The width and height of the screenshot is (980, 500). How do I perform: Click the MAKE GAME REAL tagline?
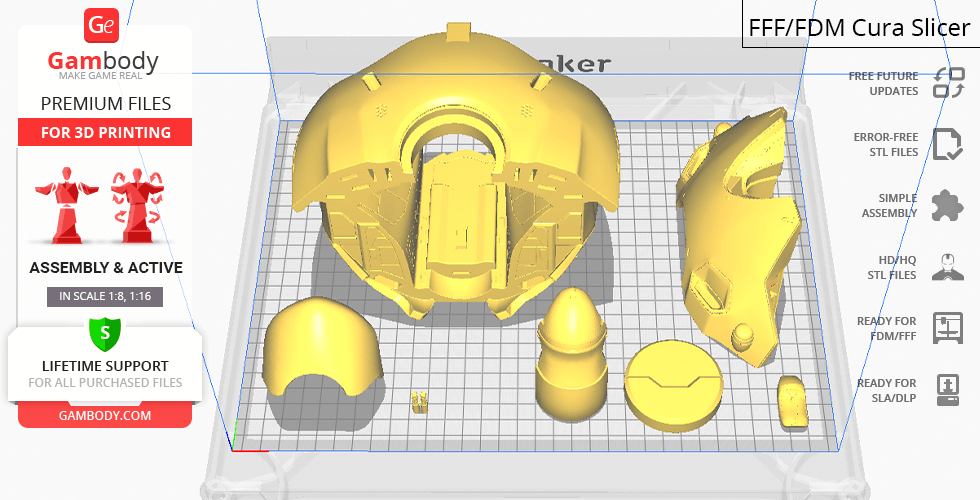(101, 76)
